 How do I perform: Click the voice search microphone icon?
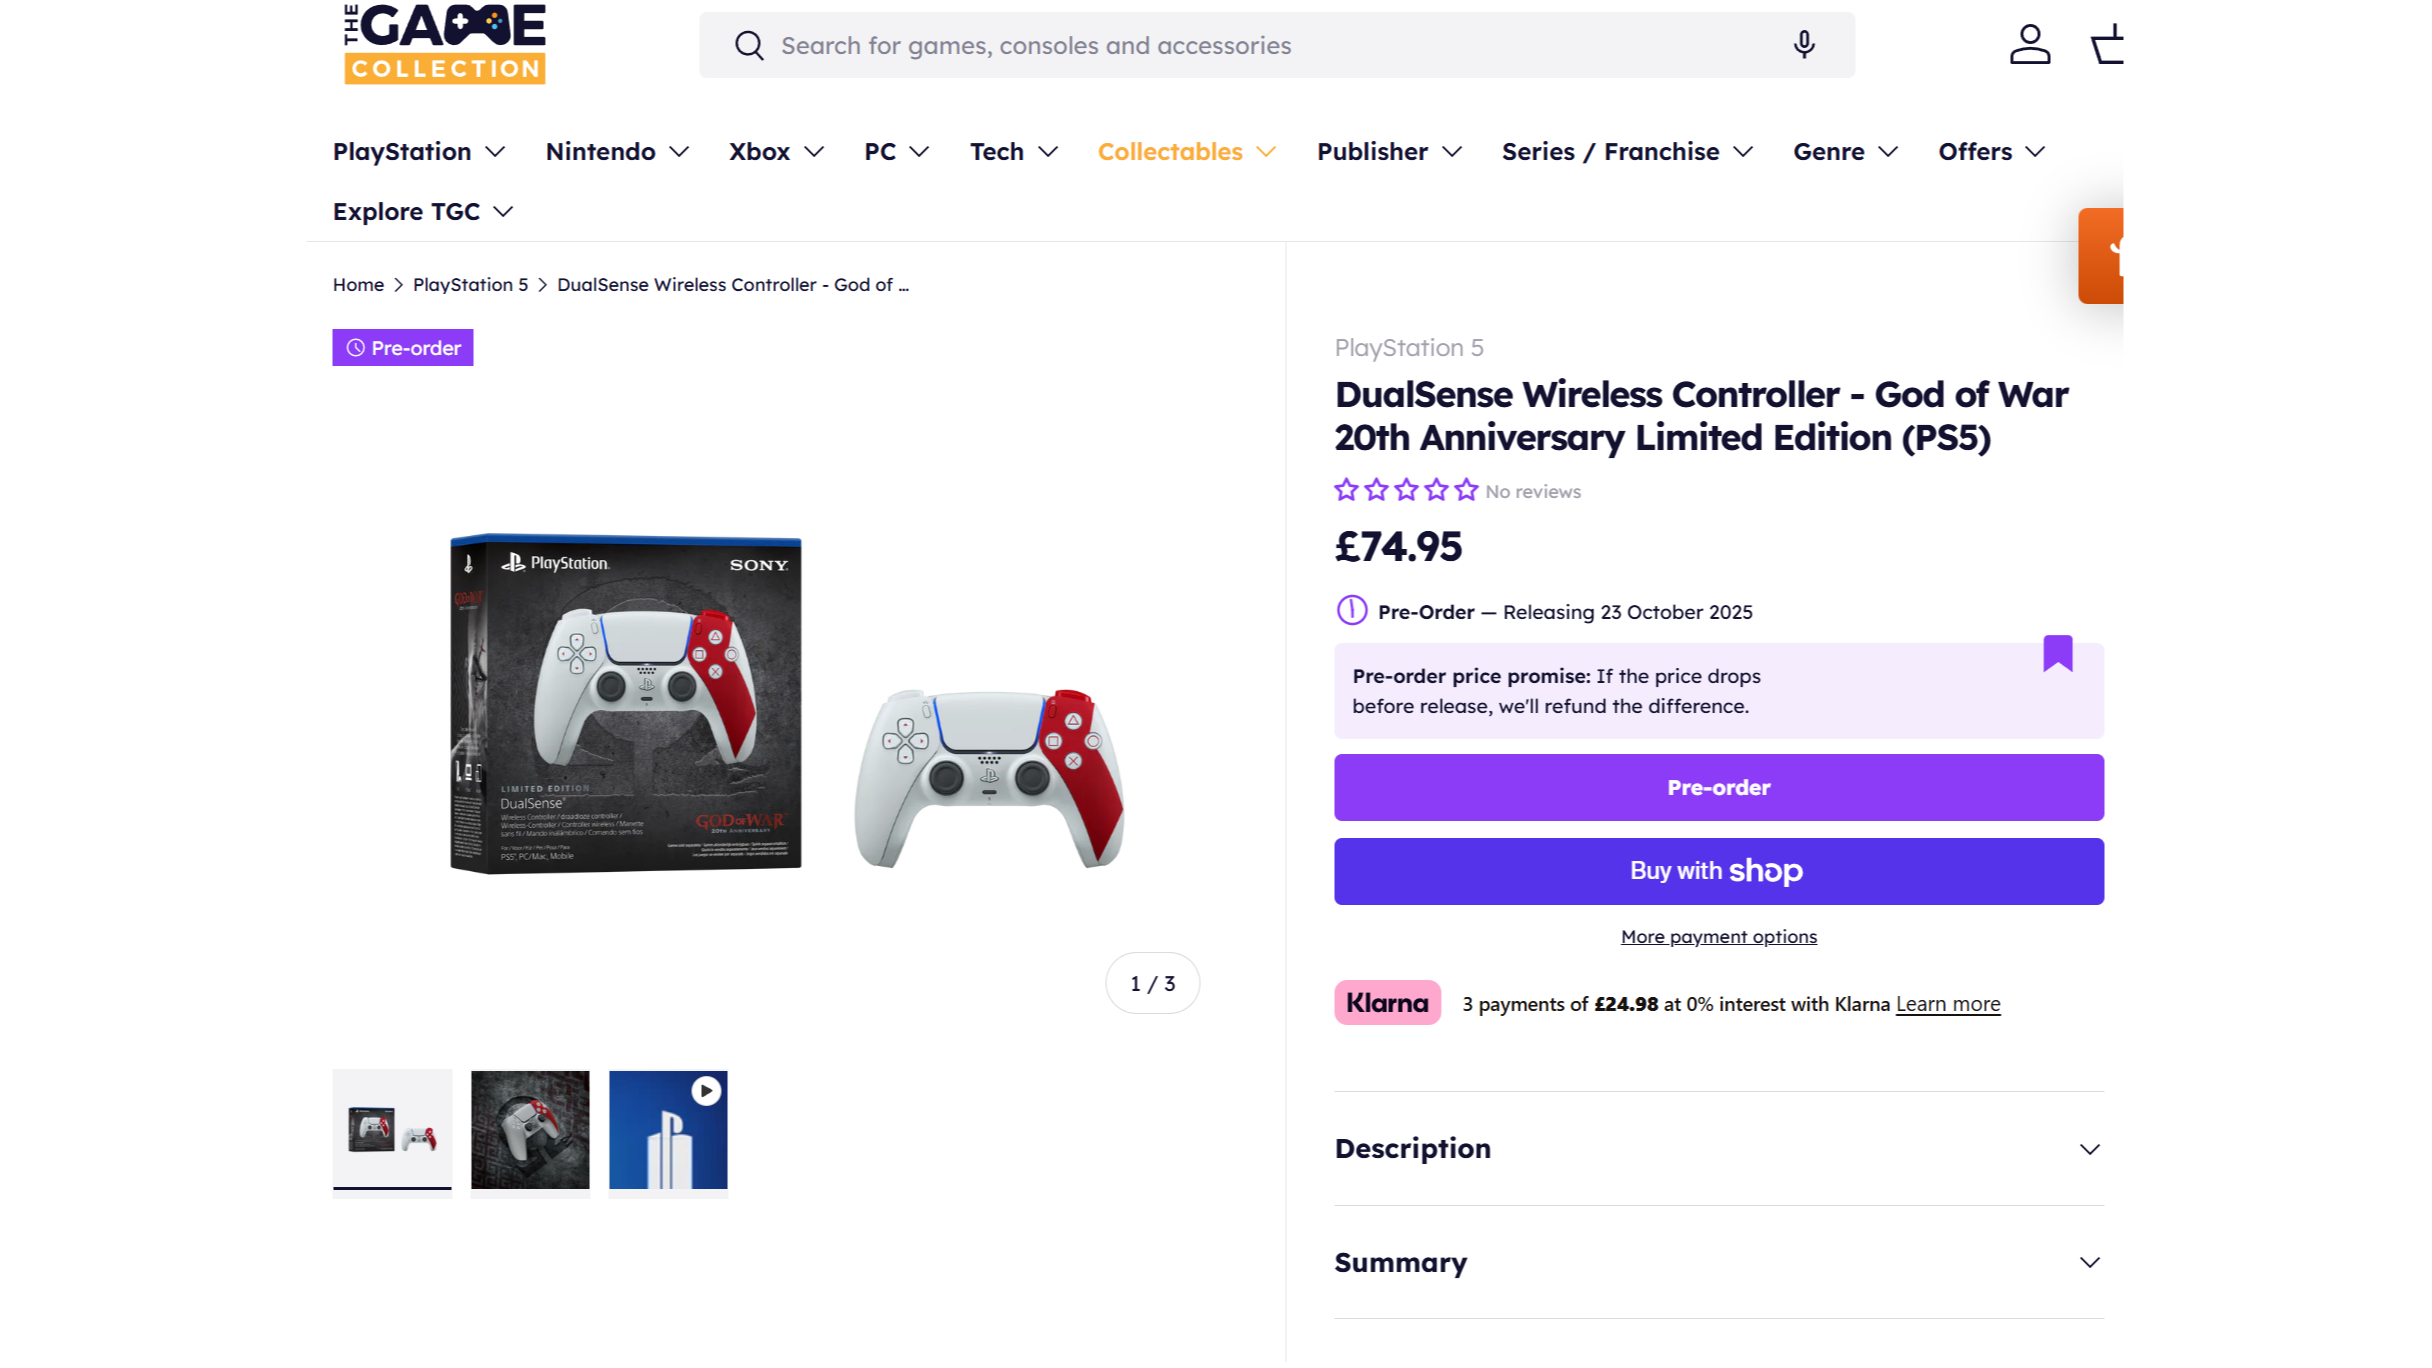click(x=1803, y=45)
